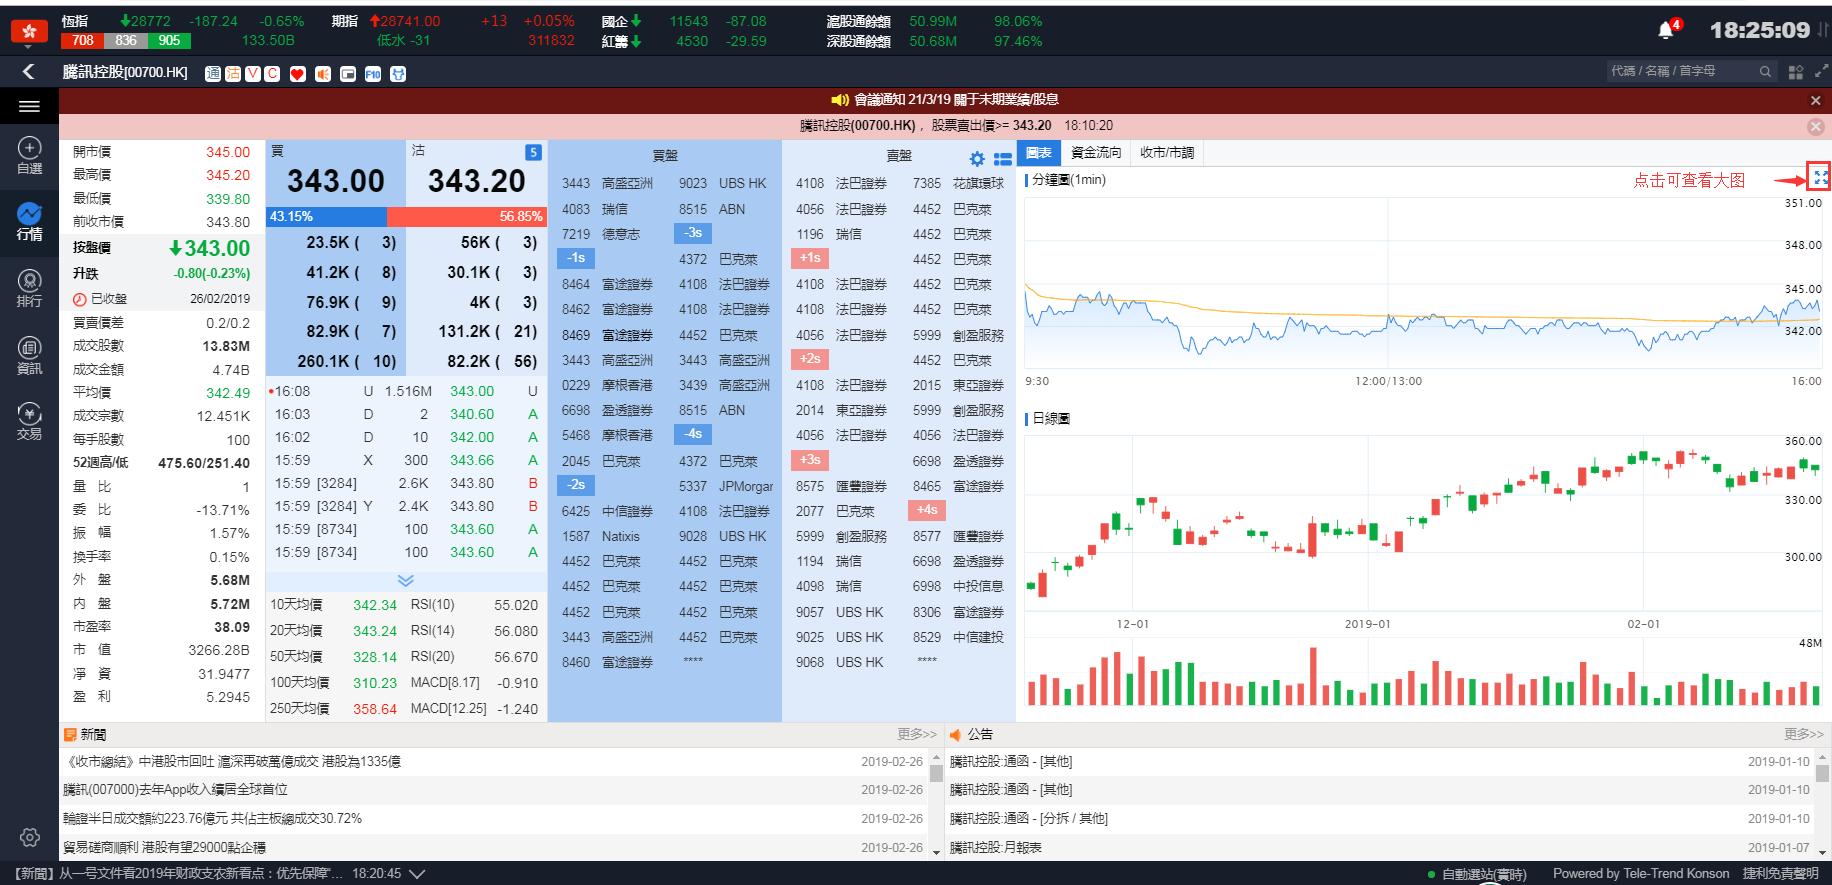
Task: Select the 收市/市調 tab
Action: [x=1167, y=153]
